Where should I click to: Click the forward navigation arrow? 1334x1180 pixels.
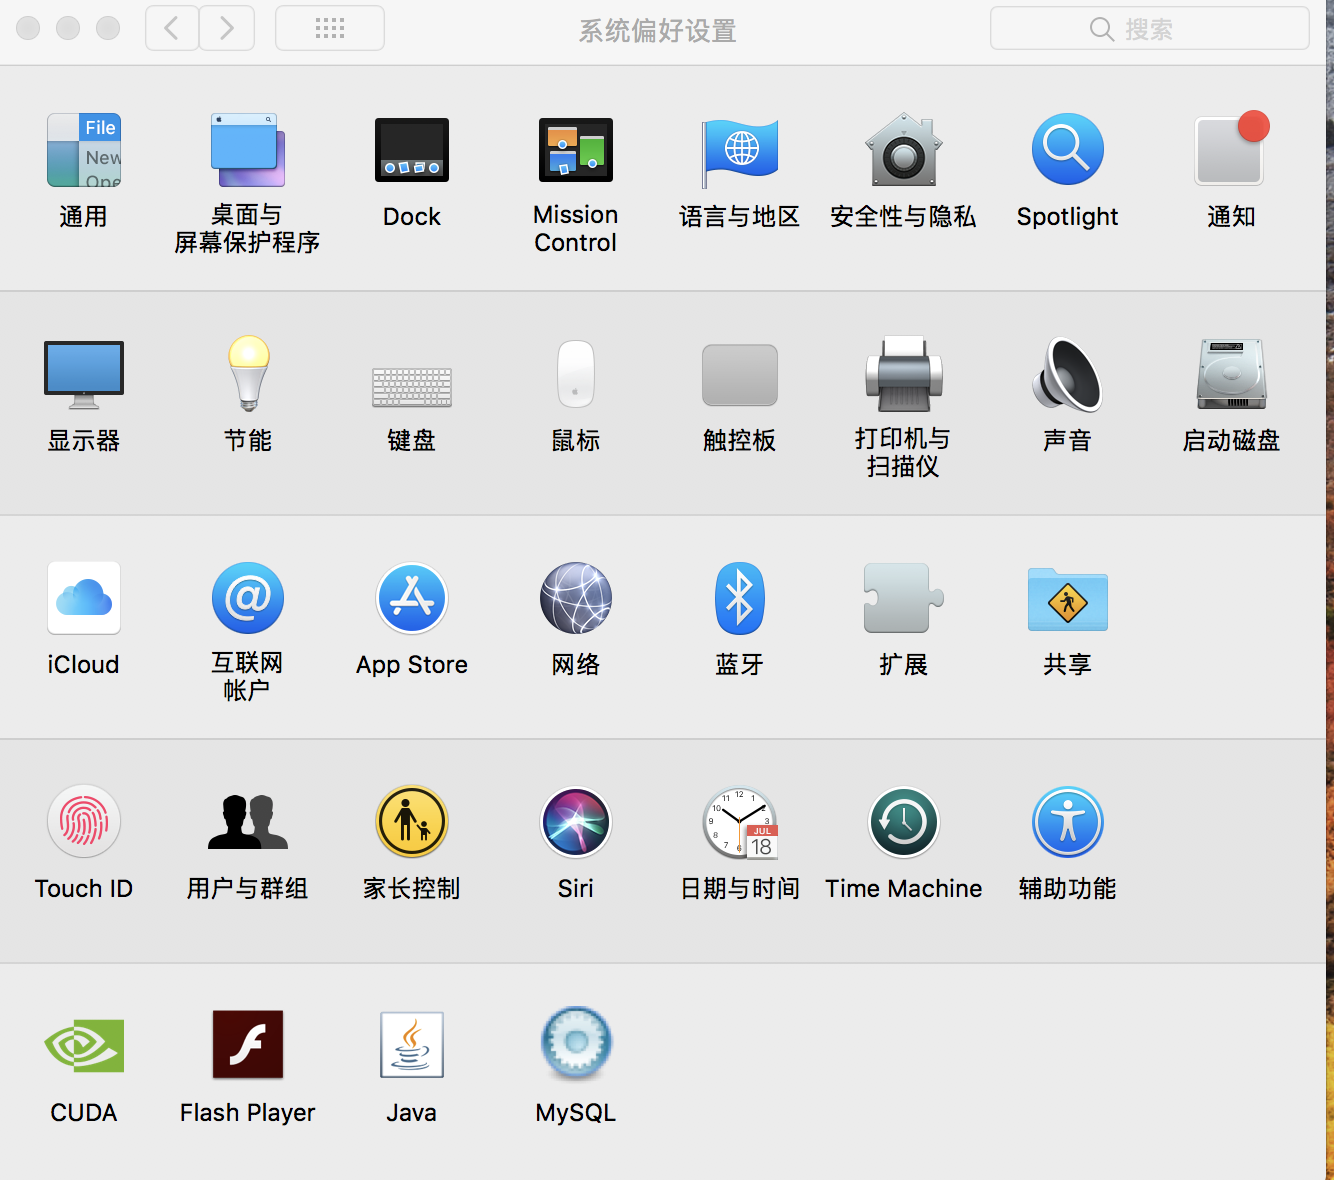(227, 28)
